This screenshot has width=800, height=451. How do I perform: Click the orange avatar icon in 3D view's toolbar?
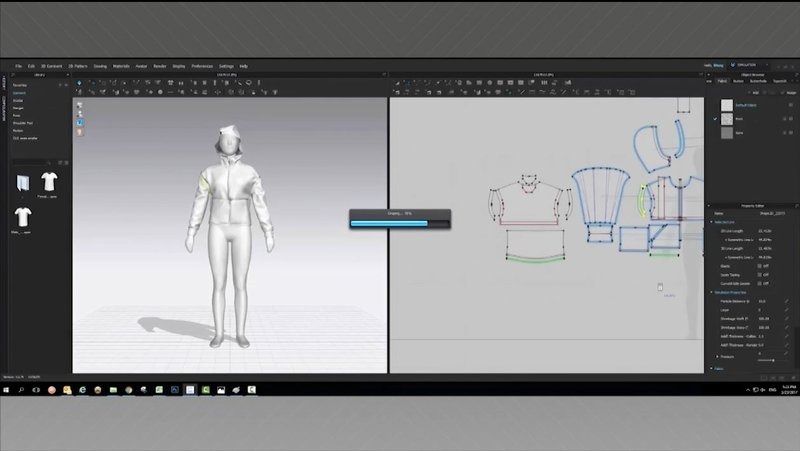(x=79, y=130)
